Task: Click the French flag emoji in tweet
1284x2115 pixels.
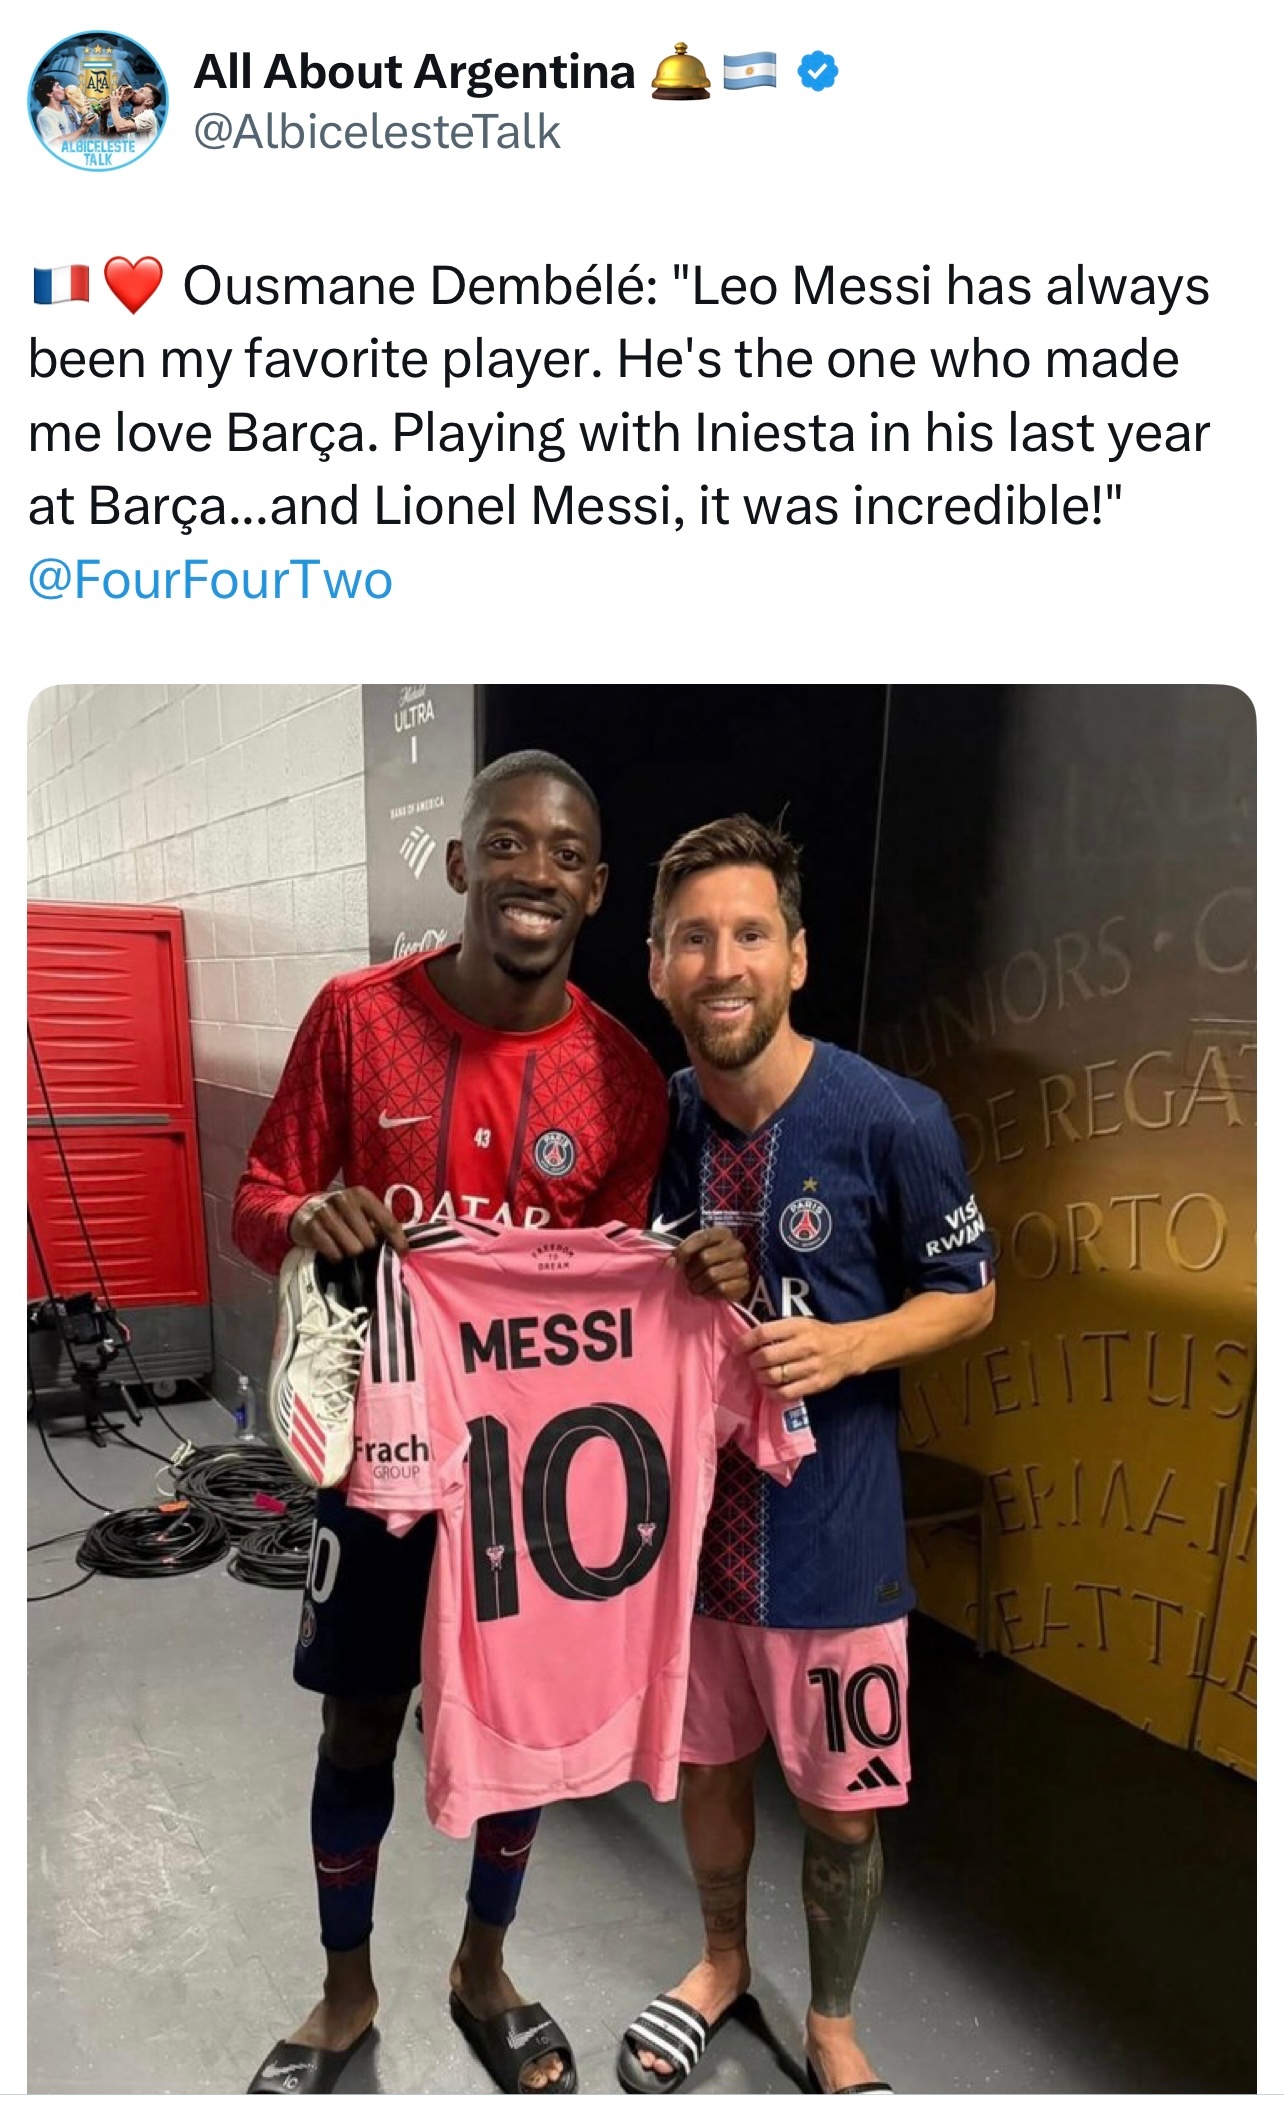Action: tap(61, 286)
